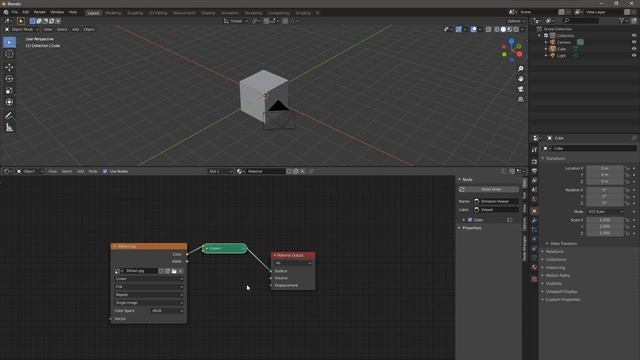The height and width of the screenshot is (360, 640).
Task: Enable rendered viewport shading mode
Action: pos(516,29)
